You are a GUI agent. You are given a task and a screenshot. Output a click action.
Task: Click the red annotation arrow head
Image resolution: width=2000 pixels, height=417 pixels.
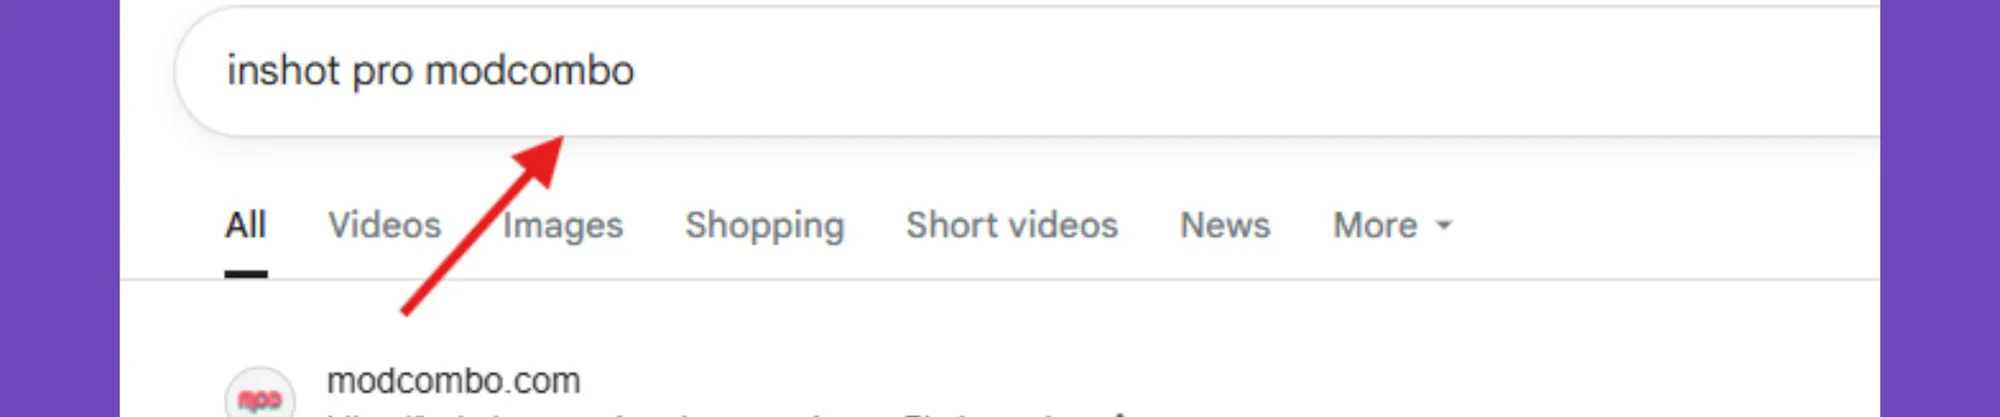[x=541, y=160]
